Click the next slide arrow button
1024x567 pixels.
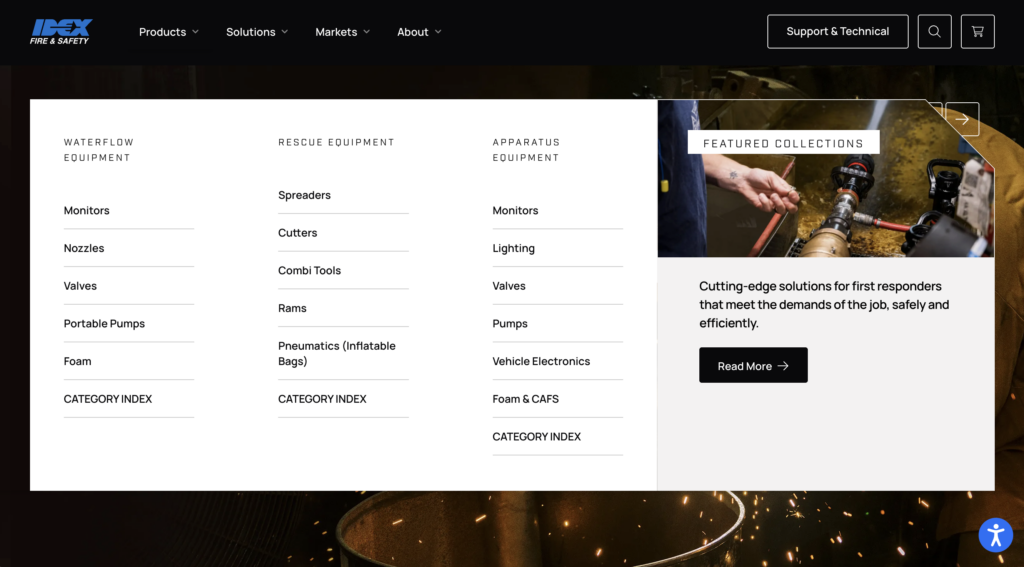coord(962,119)
